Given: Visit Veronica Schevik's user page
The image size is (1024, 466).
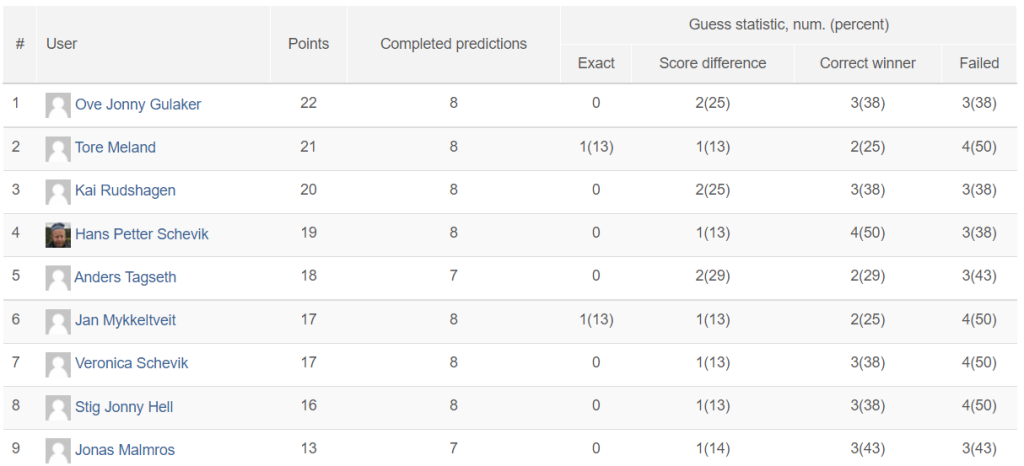Looking at the screenshot, I should tap(131, 363).
